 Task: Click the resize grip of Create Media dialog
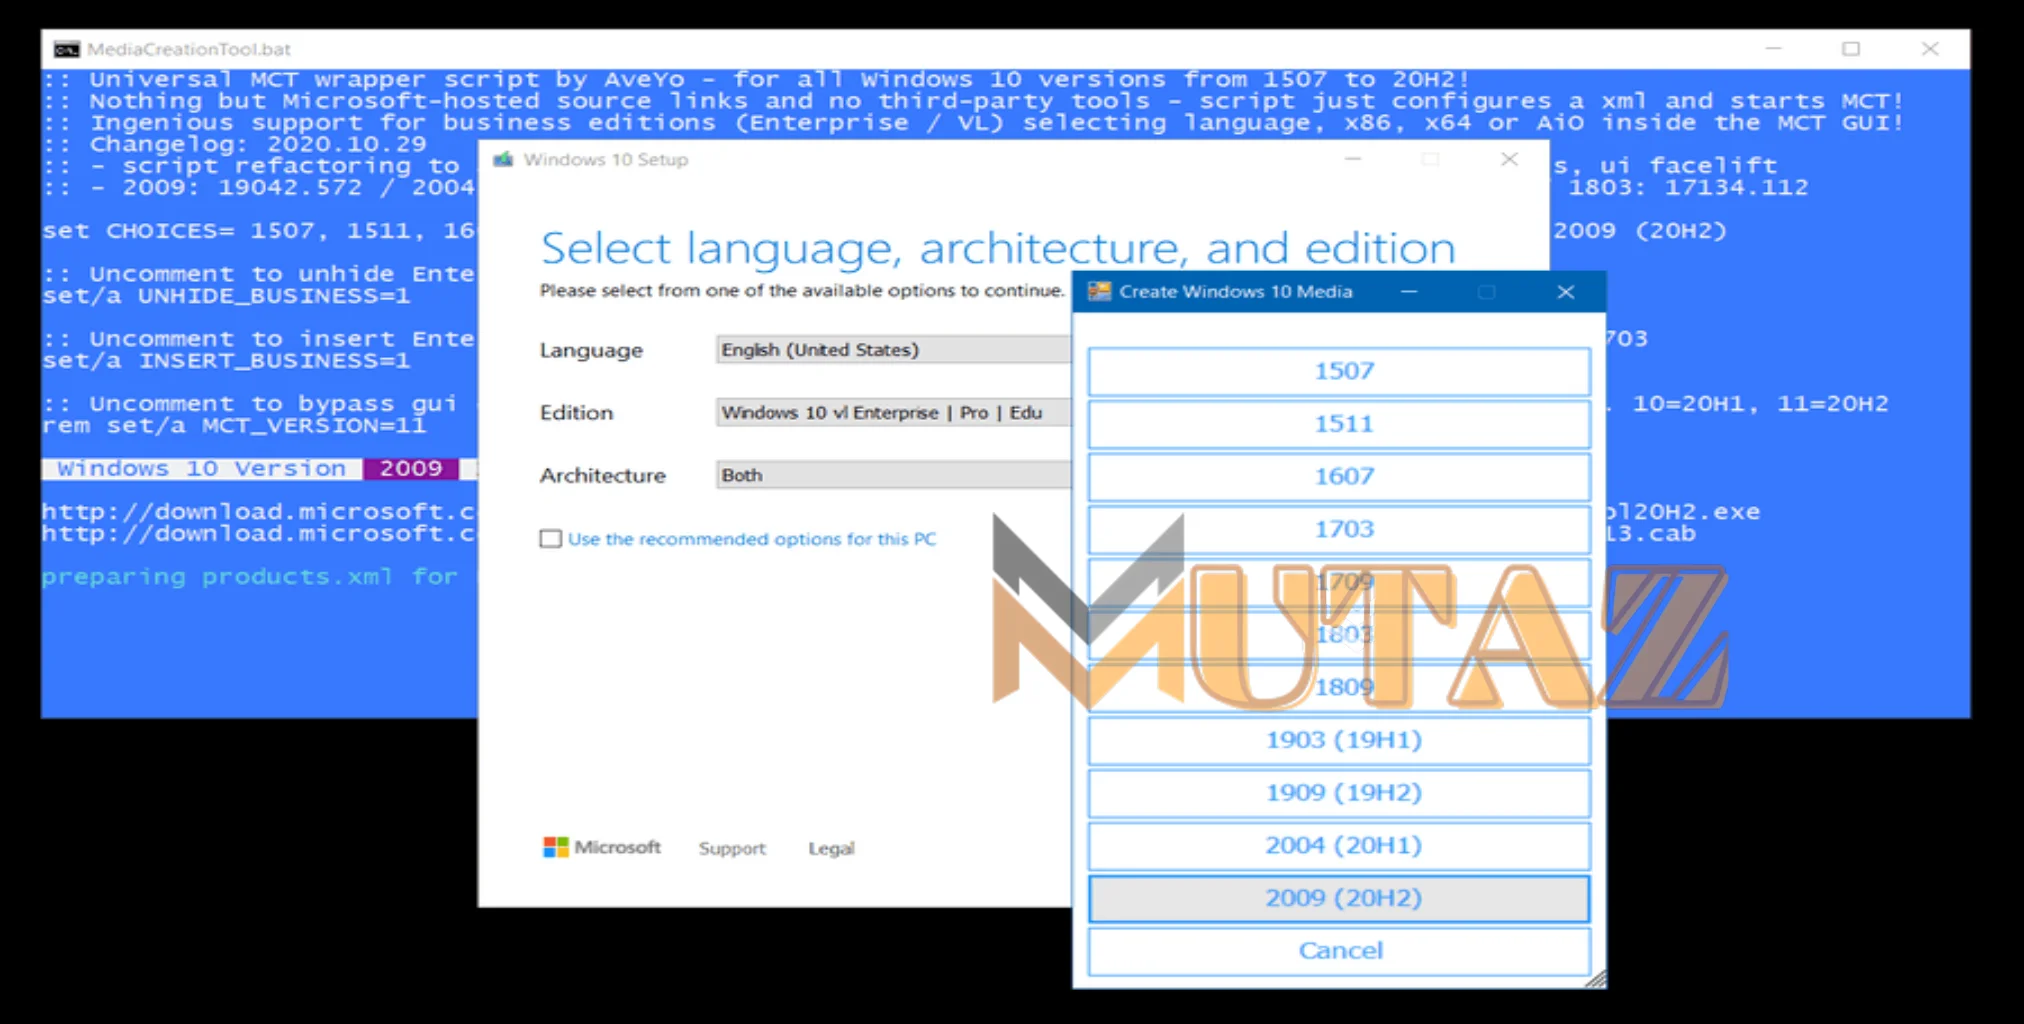pos(1597,979)
